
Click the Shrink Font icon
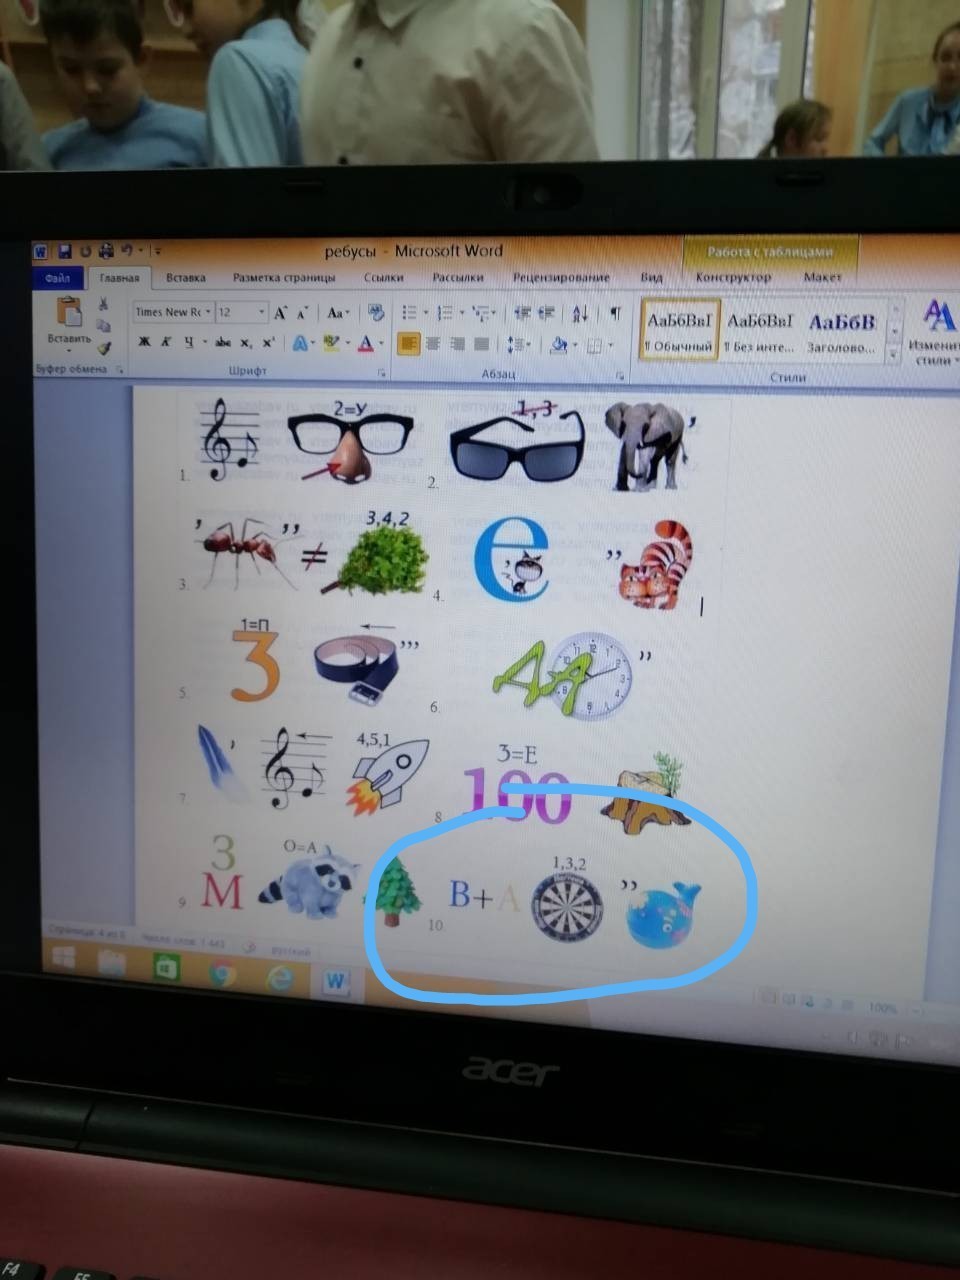[x=303, y=313]
